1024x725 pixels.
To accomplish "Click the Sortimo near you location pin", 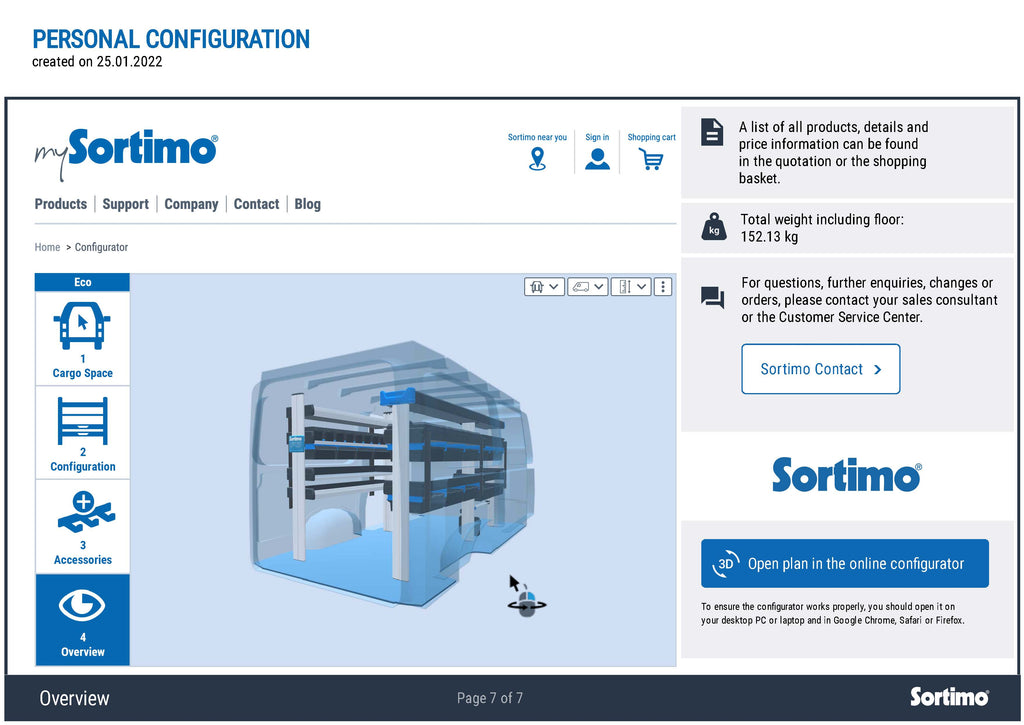I will (x=537, y=159).
